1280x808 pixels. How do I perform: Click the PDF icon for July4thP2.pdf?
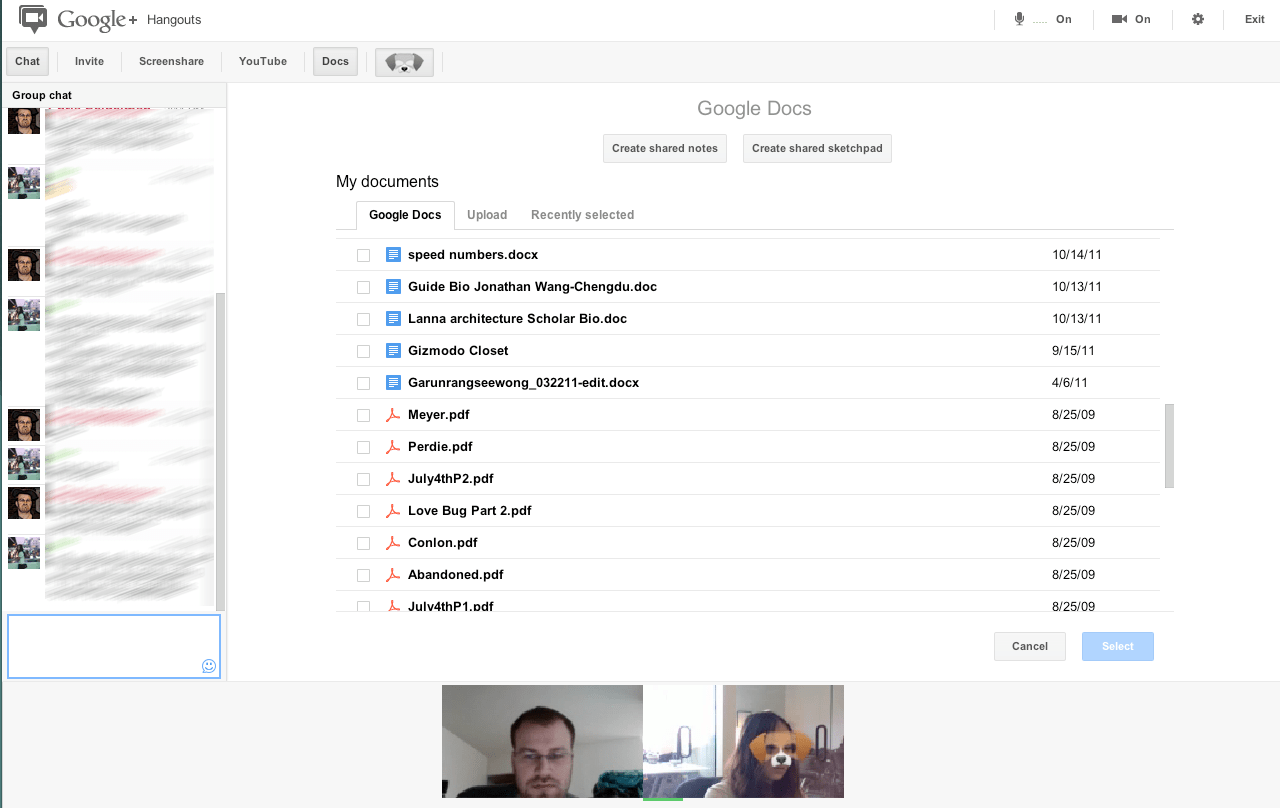click(393, 479)
